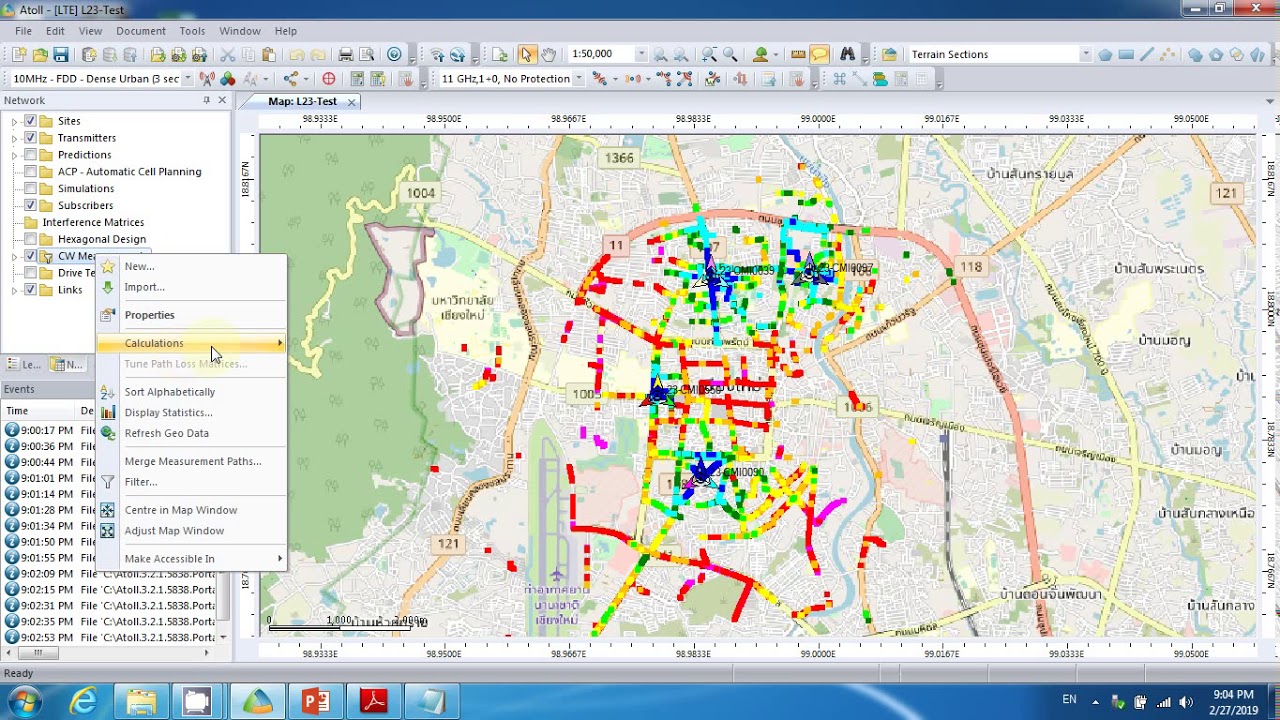Viewport: 1280px width, 720px height.
Task: Click the three colored circles icon
Action: pos(228,78)
